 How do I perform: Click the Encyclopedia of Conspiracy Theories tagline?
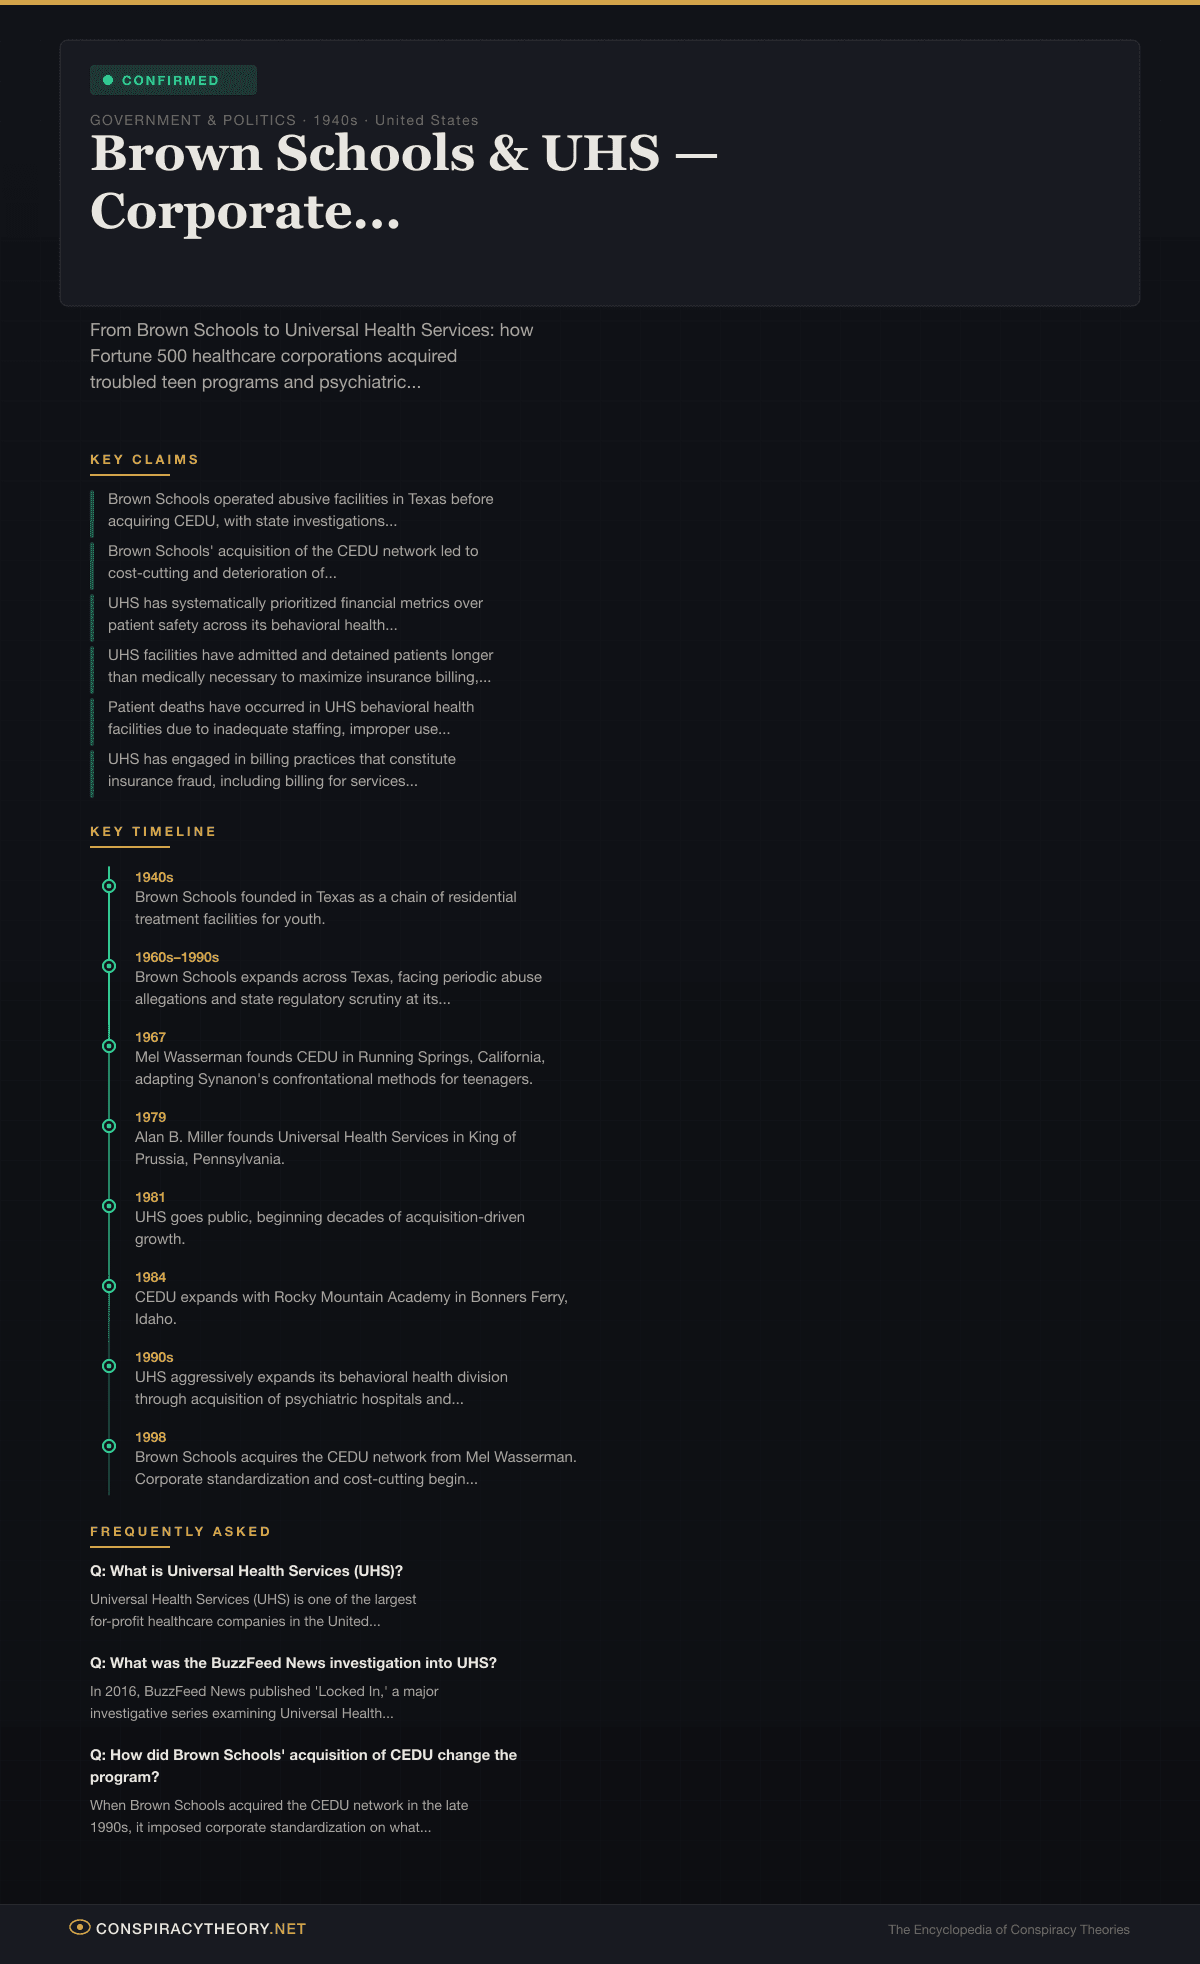pos(1008,1930)
